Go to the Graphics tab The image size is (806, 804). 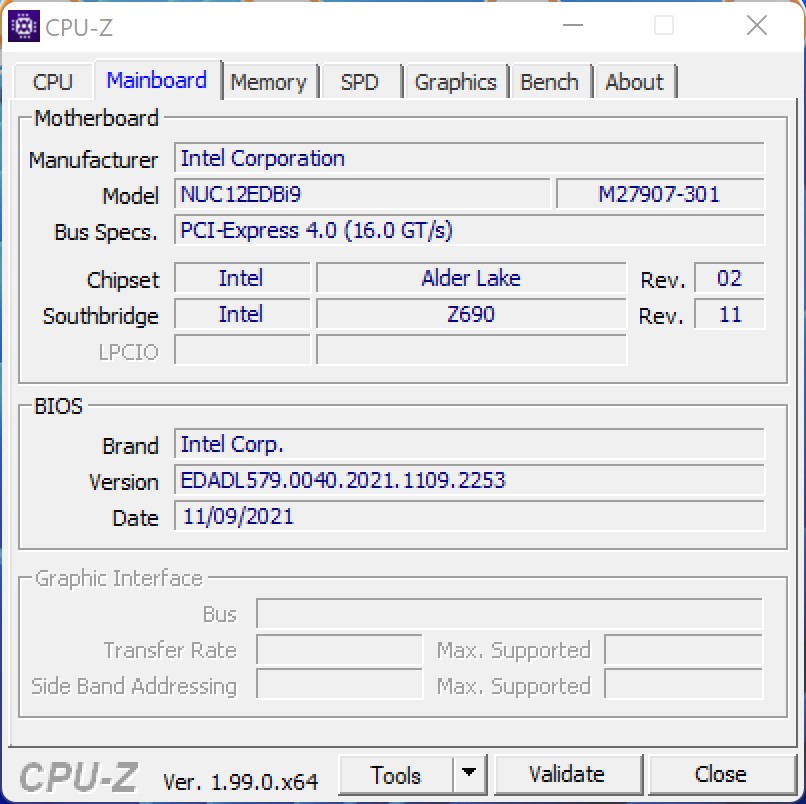(455, 82)
